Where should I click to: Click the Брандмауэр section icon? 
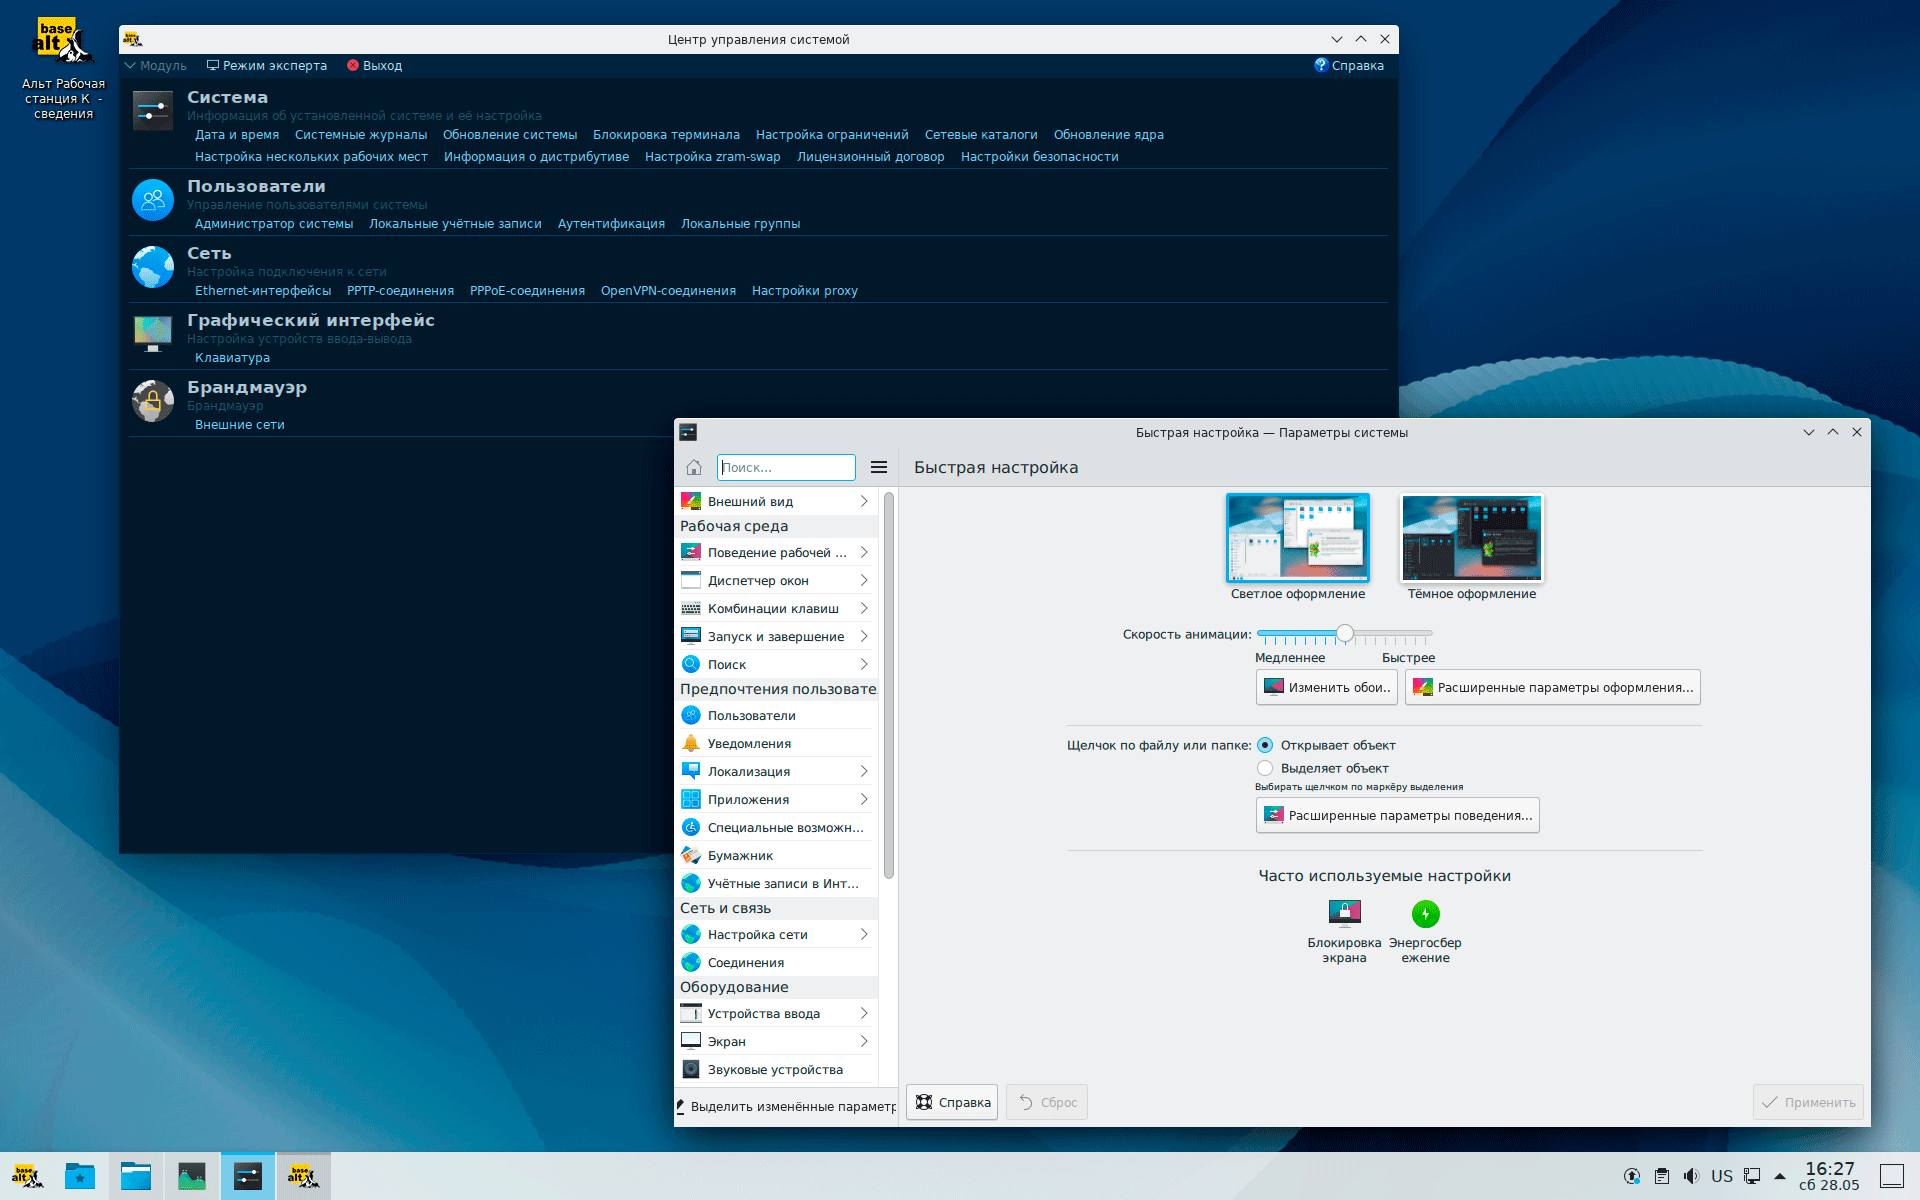[x=153, y=401]
